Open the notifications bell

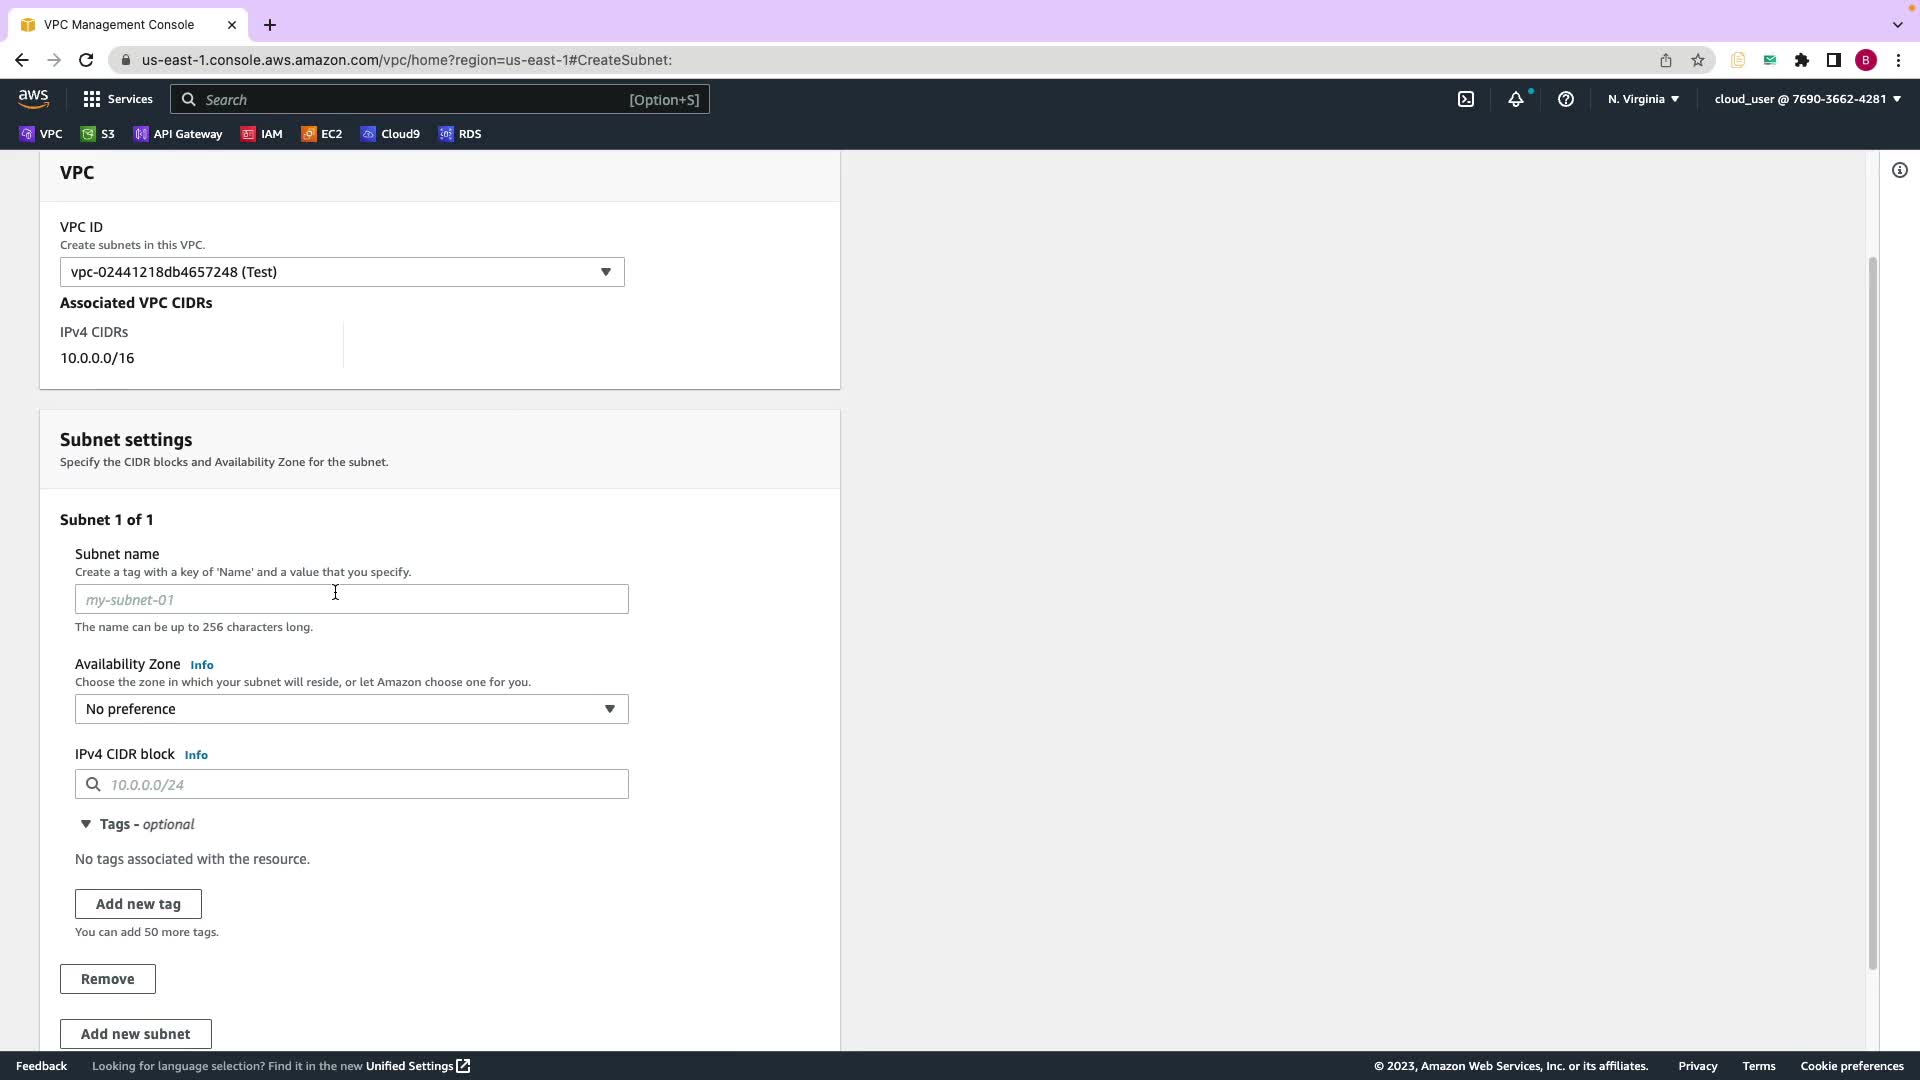[1516, 99]
